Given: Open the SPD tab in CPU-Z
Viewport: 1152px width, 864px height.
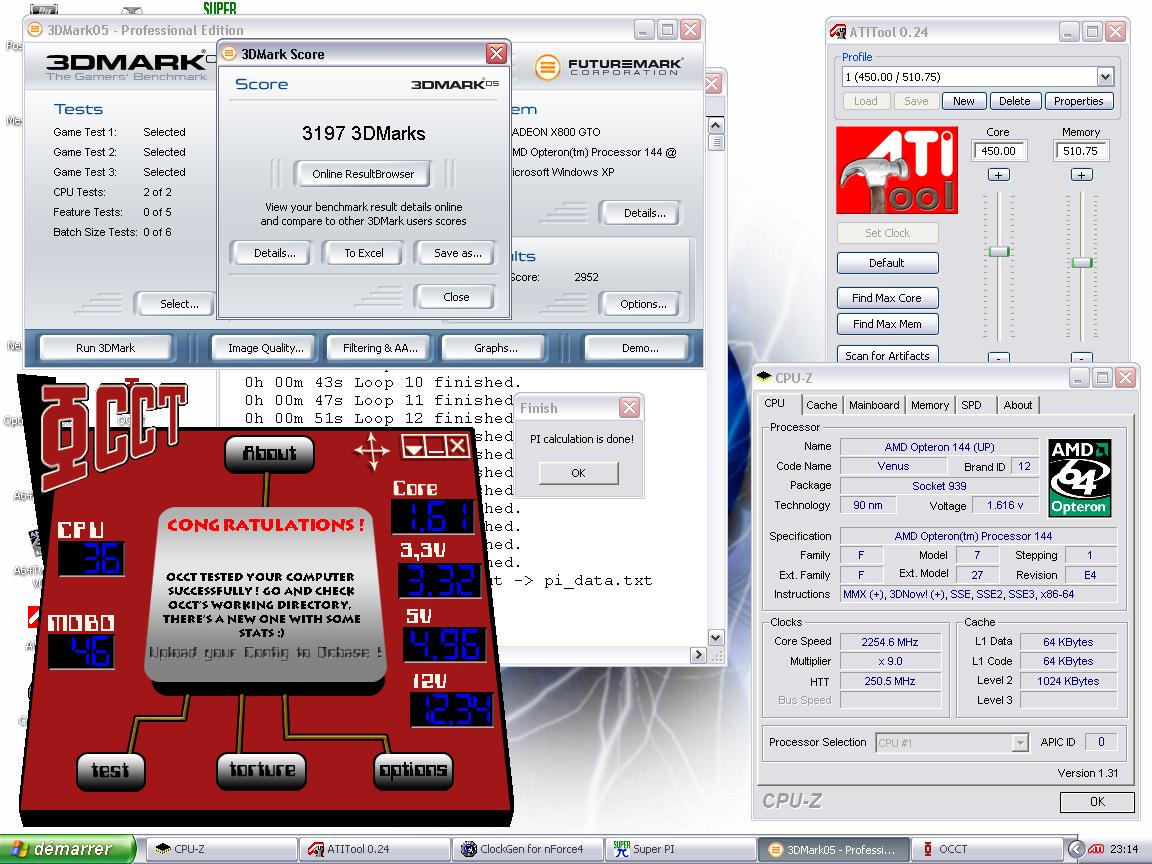Looking at the screenshot, I should click(971, 405).
